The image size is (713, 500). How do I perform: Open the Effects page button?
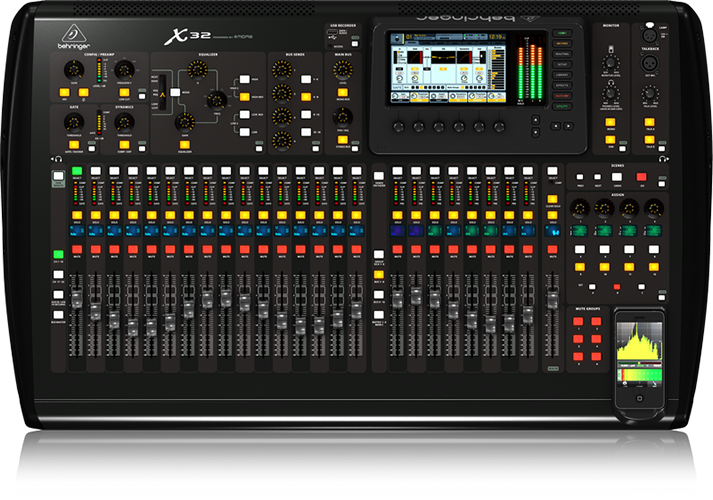(x=562, y=85)
